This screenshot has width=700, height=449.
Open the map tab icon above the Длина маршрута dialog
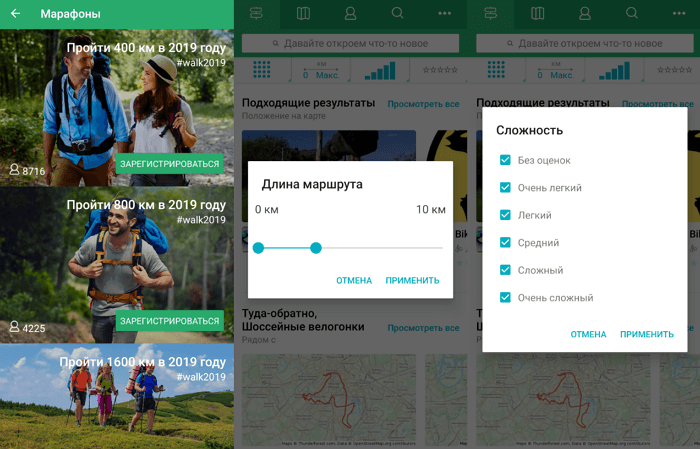(304, 14)
